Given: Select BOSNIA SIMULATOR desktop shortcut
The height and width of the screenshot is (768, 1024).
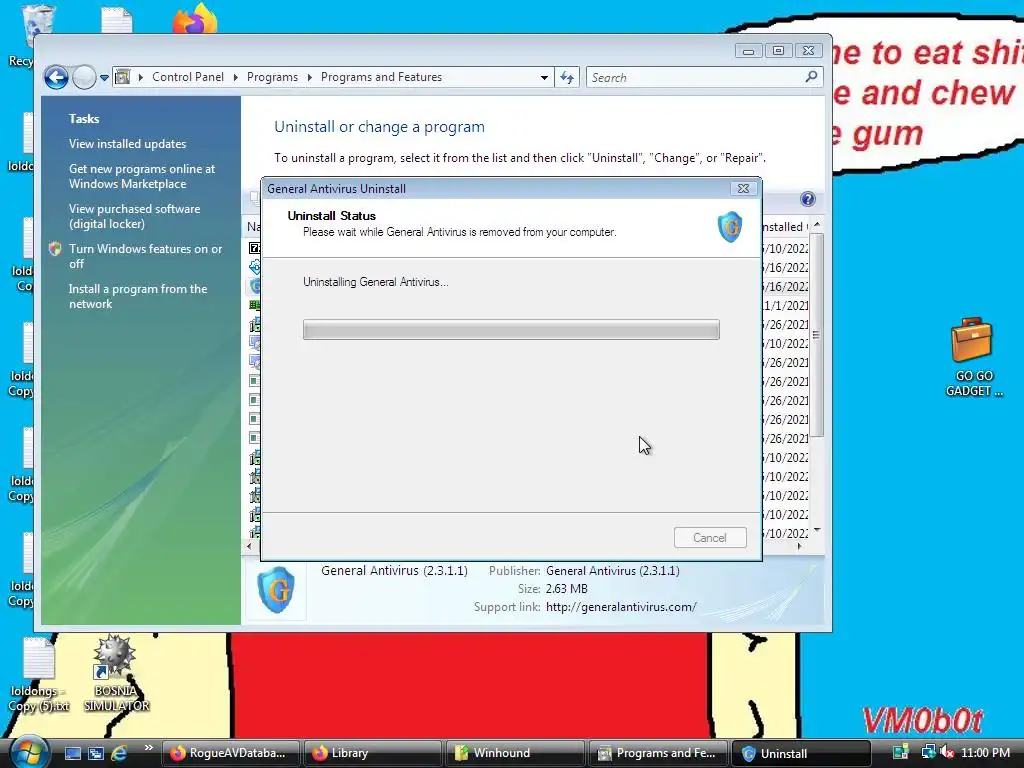Looking at the screenshot, I should click(x=116, y=673).
